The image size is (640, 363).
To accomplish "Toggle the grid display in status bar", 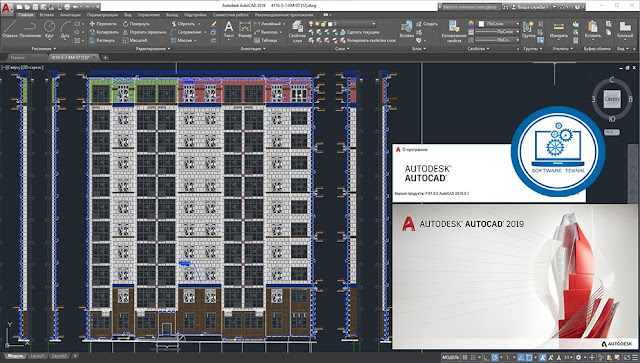I will point(464,358).
